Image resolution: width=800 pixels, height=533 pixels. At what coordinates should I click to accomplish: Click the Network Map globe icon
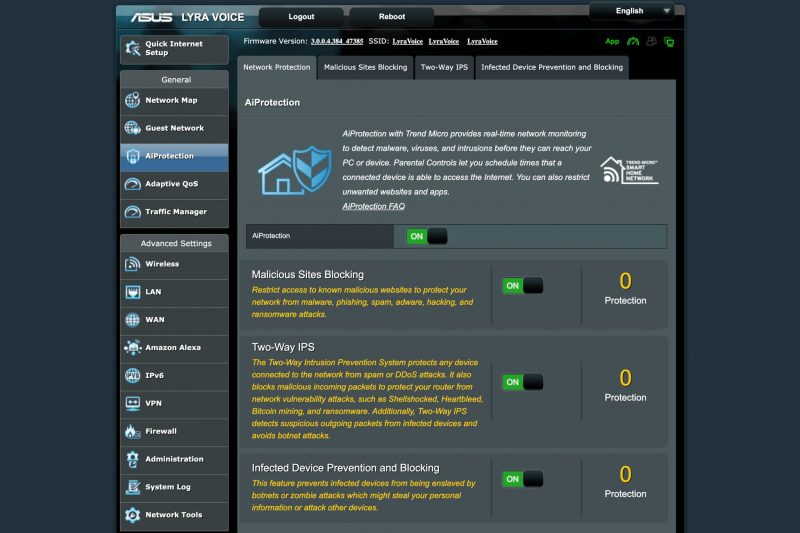tap(133, 100)
